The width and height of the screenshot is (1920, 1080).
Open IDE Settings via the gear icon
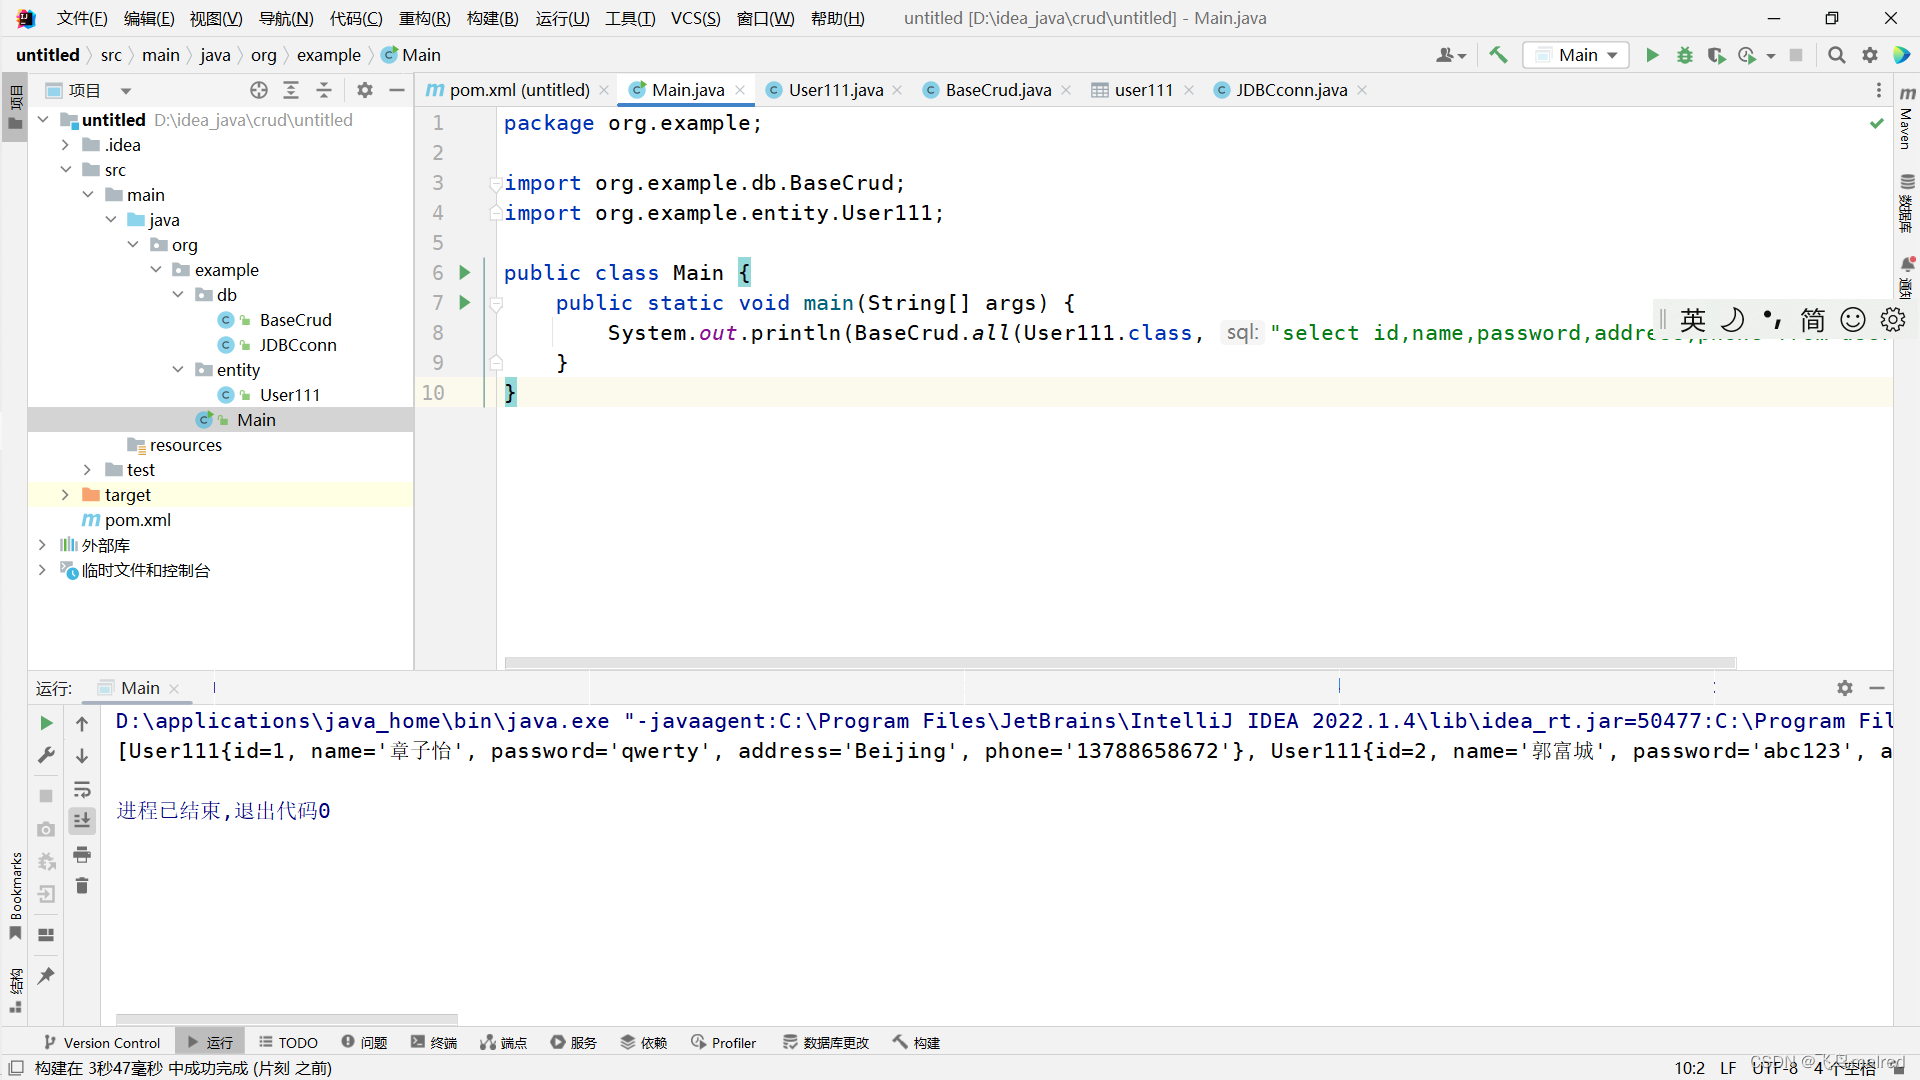point(1870,55)
